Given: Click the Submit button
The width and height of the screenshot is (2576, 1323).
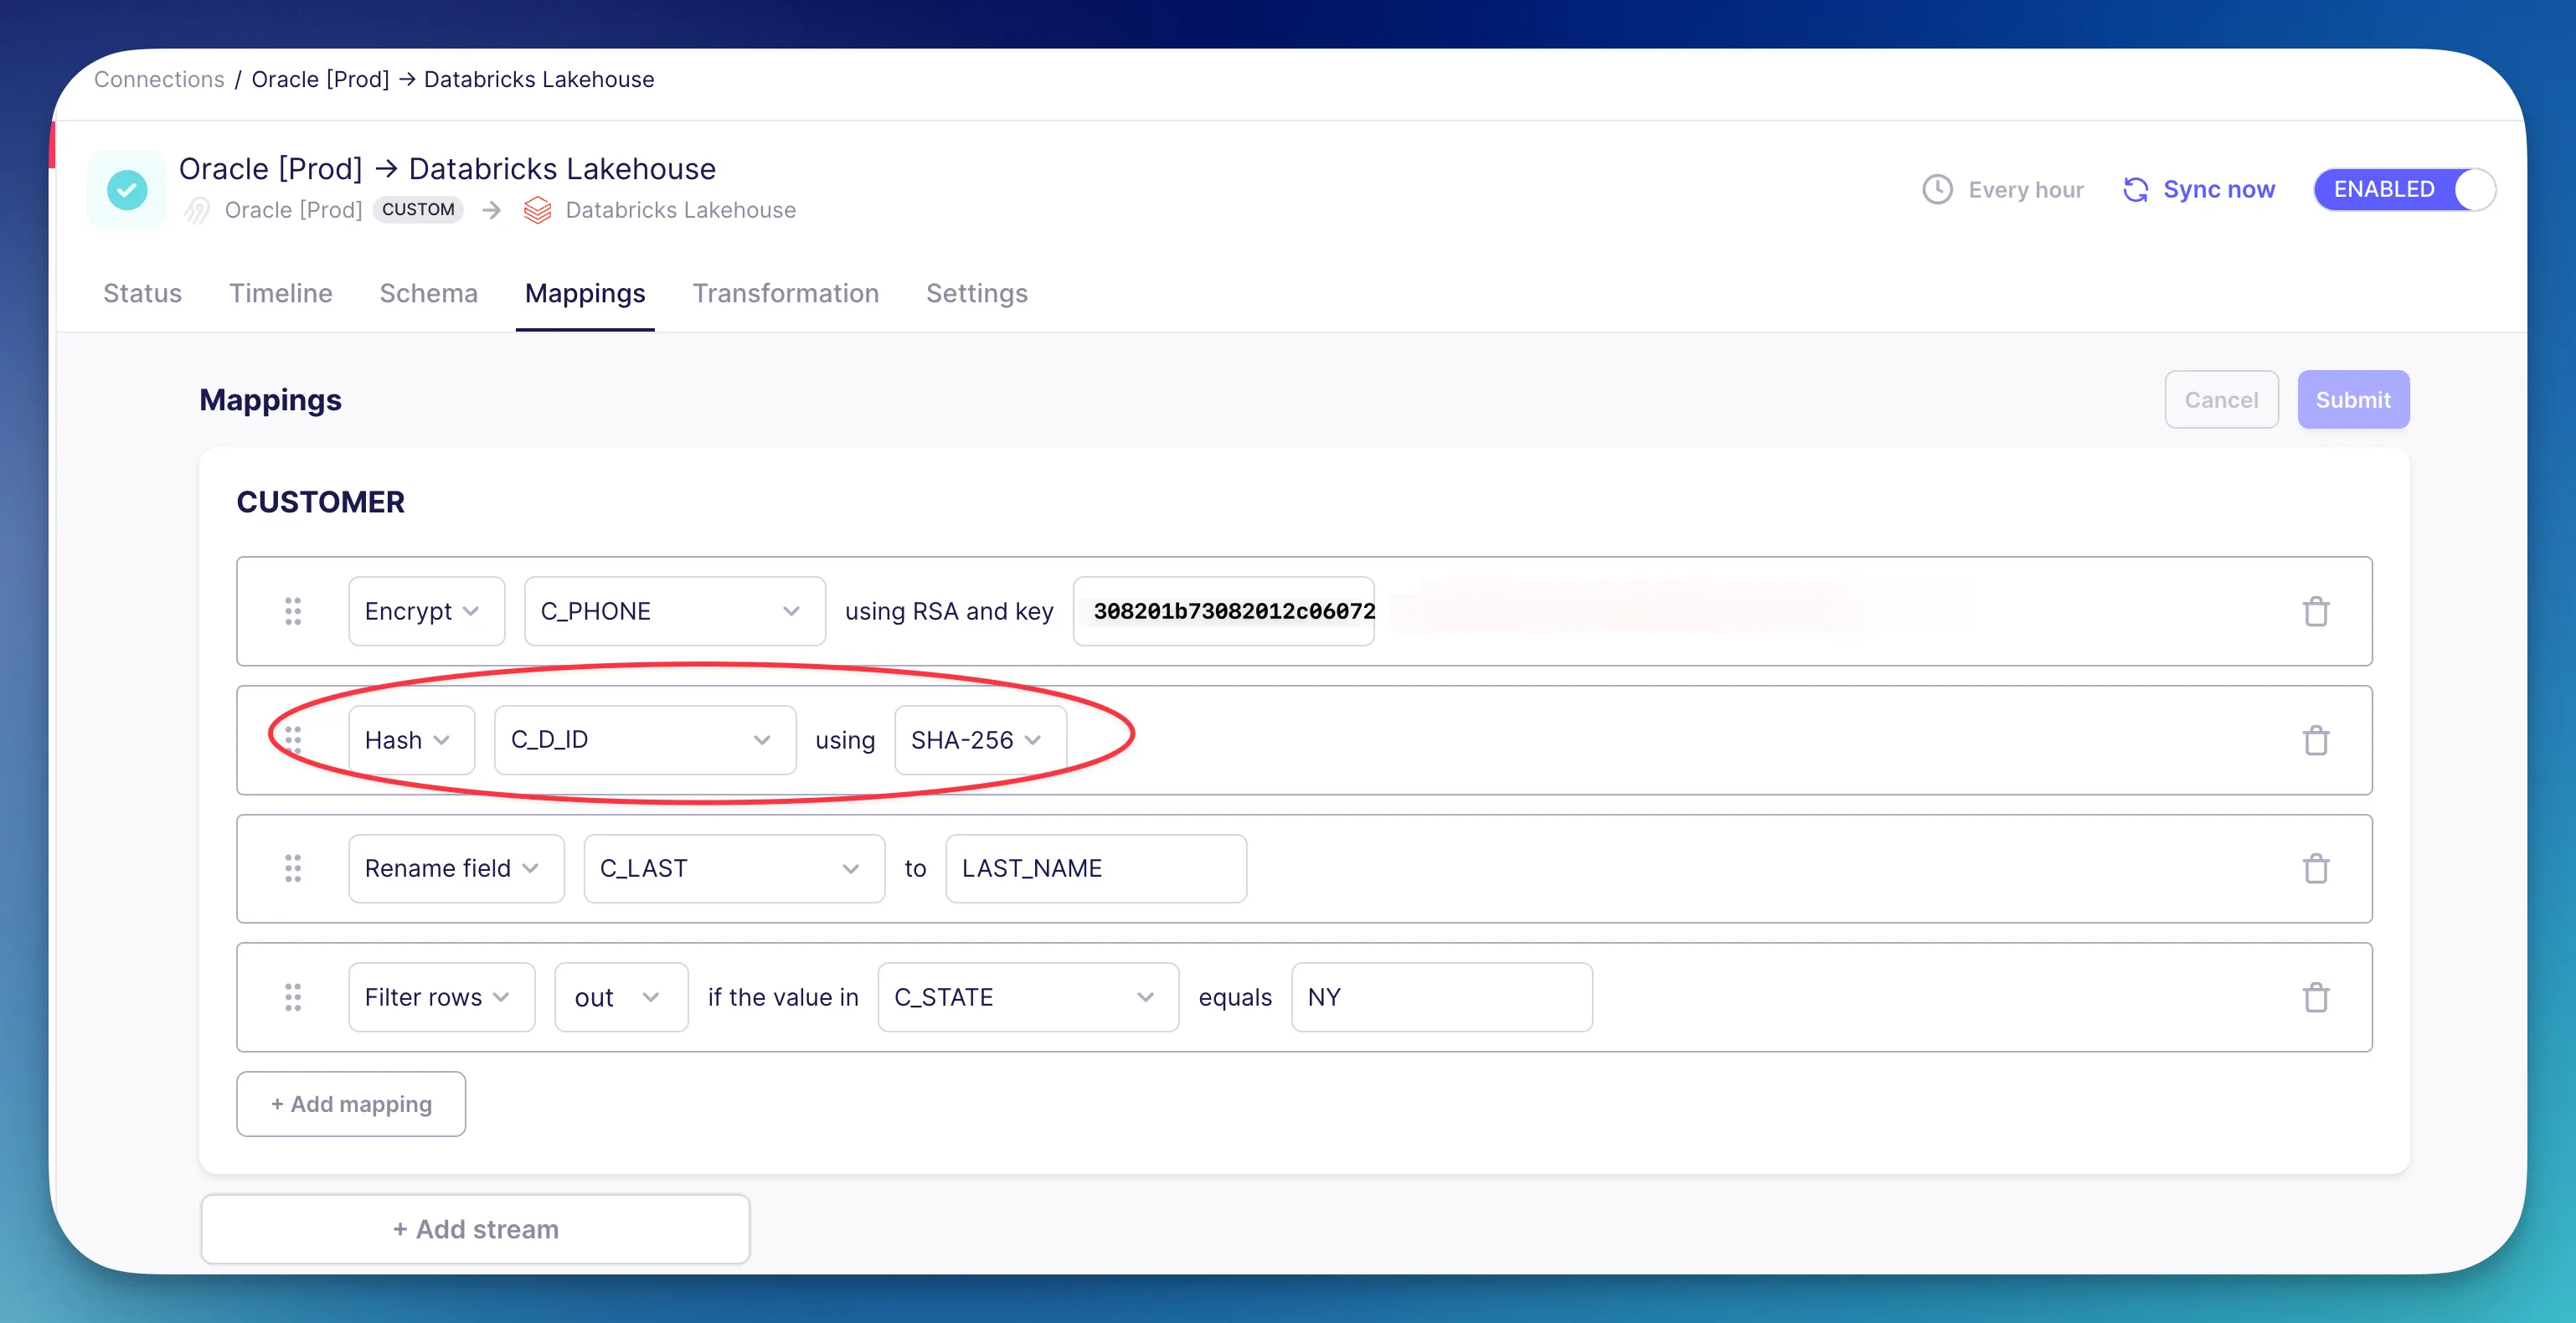Looking at the screenshot, I should 2352,400.
